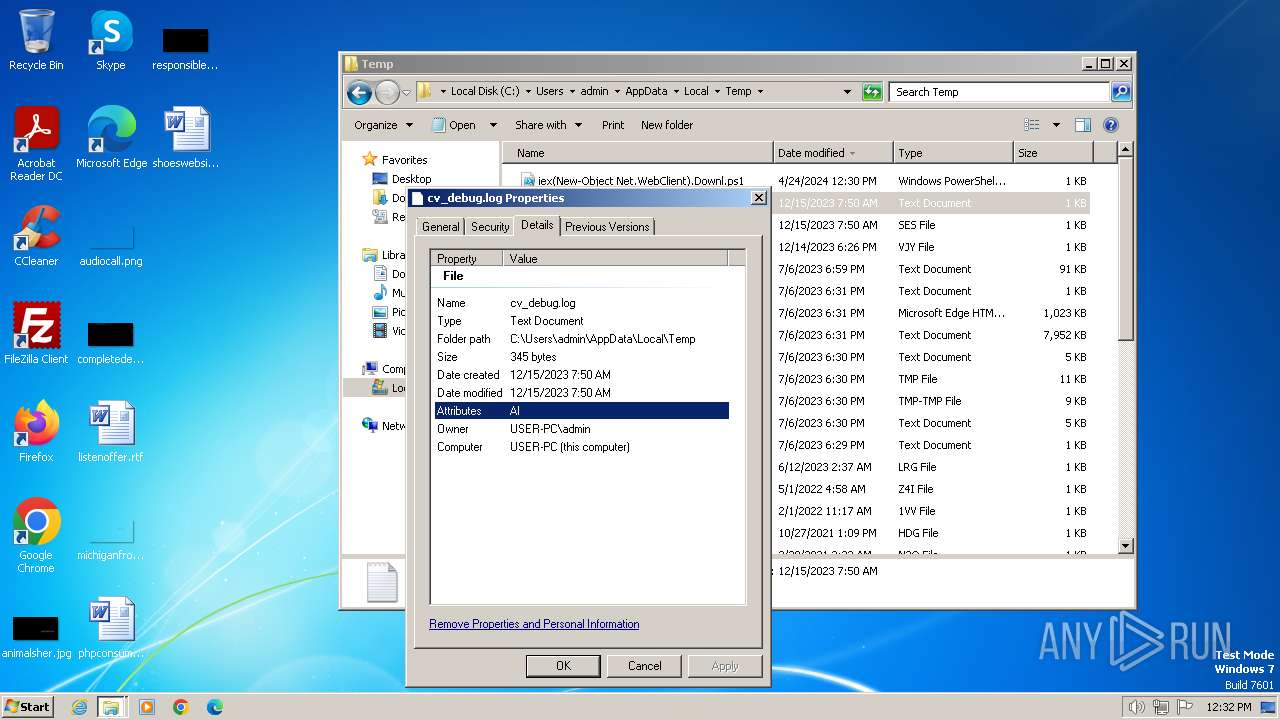The height and width of the screenshot is (720, 1280).
Task: Expand the AppData breadcrumb arrow
Action: pyautogui.click(x=675, y=91)
